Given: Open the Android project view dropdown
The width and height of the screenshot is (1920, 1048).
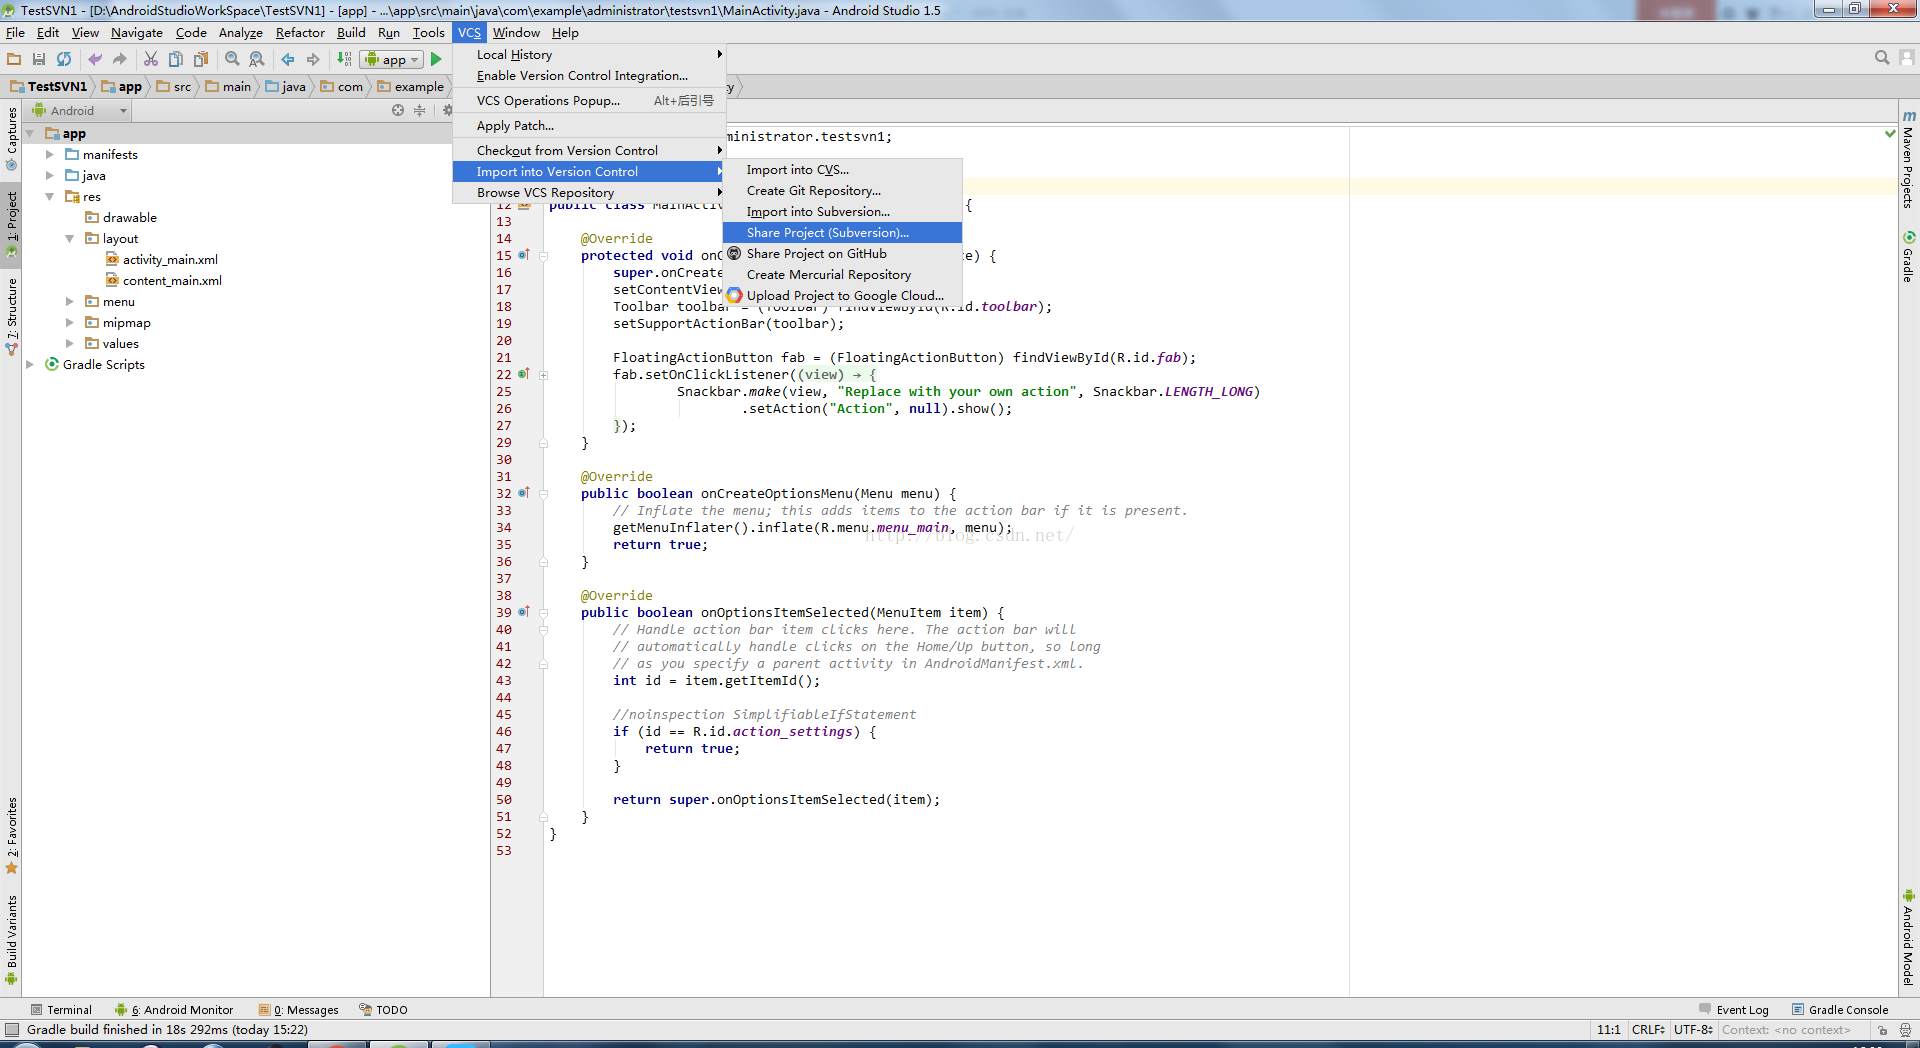Looking at the screenshot, I should pos(80,110).
